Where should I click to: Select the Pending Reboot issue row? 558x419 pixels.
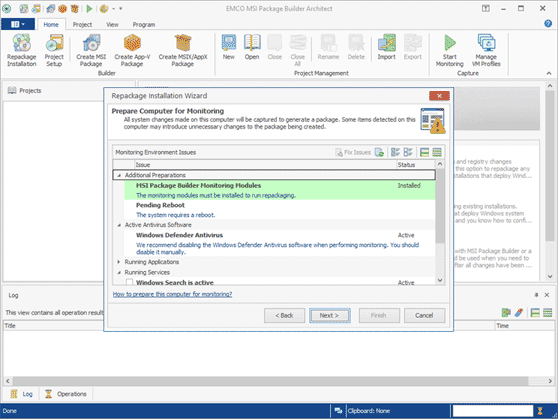tap(279, 210)
